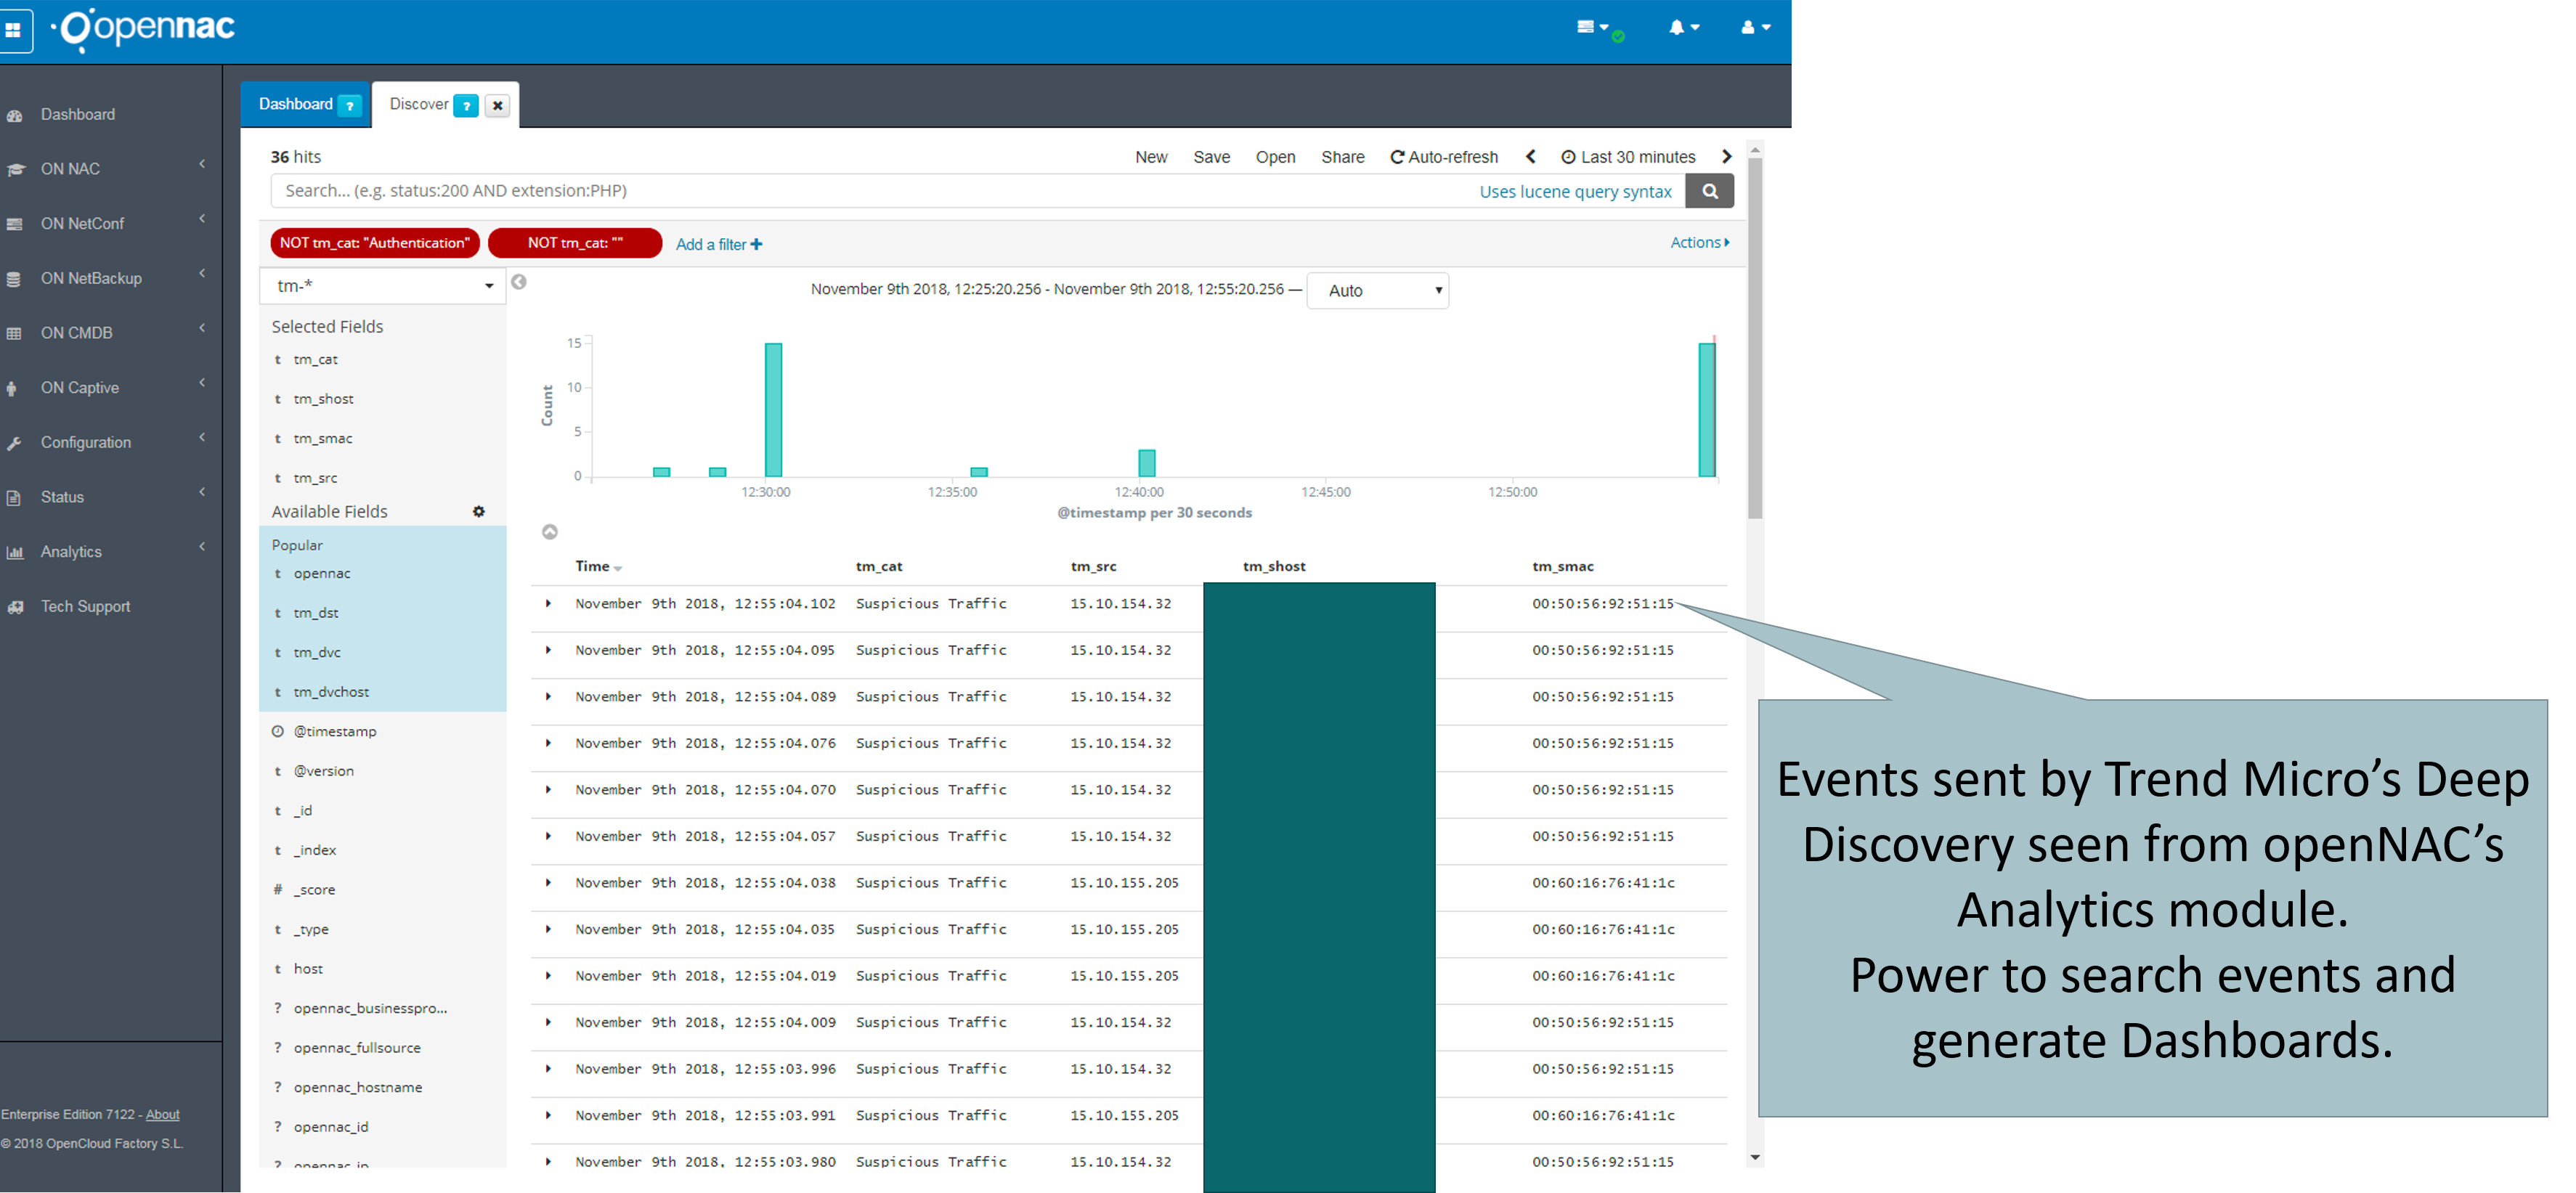
Task: Click the search magnifier button
Action: point(1709,191)
